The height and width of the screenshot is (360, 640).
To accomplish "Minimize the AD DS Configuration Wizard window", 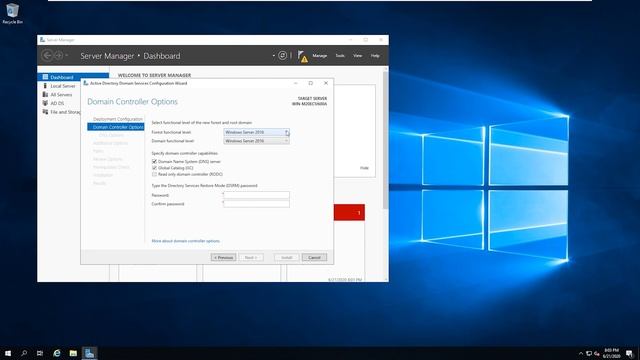I will tap(296, 83).
